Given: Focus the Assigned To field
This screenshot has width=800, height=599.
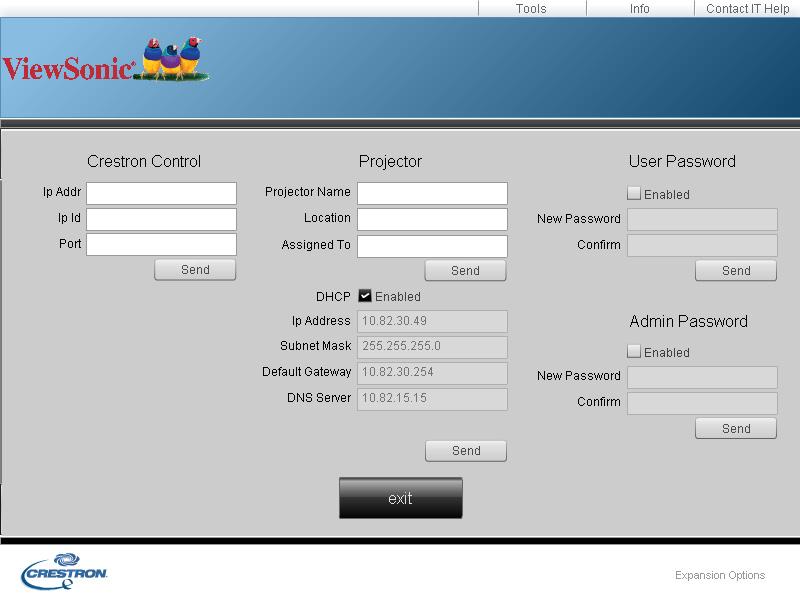Looking at the screenshot, I should [x=432, y=246].
